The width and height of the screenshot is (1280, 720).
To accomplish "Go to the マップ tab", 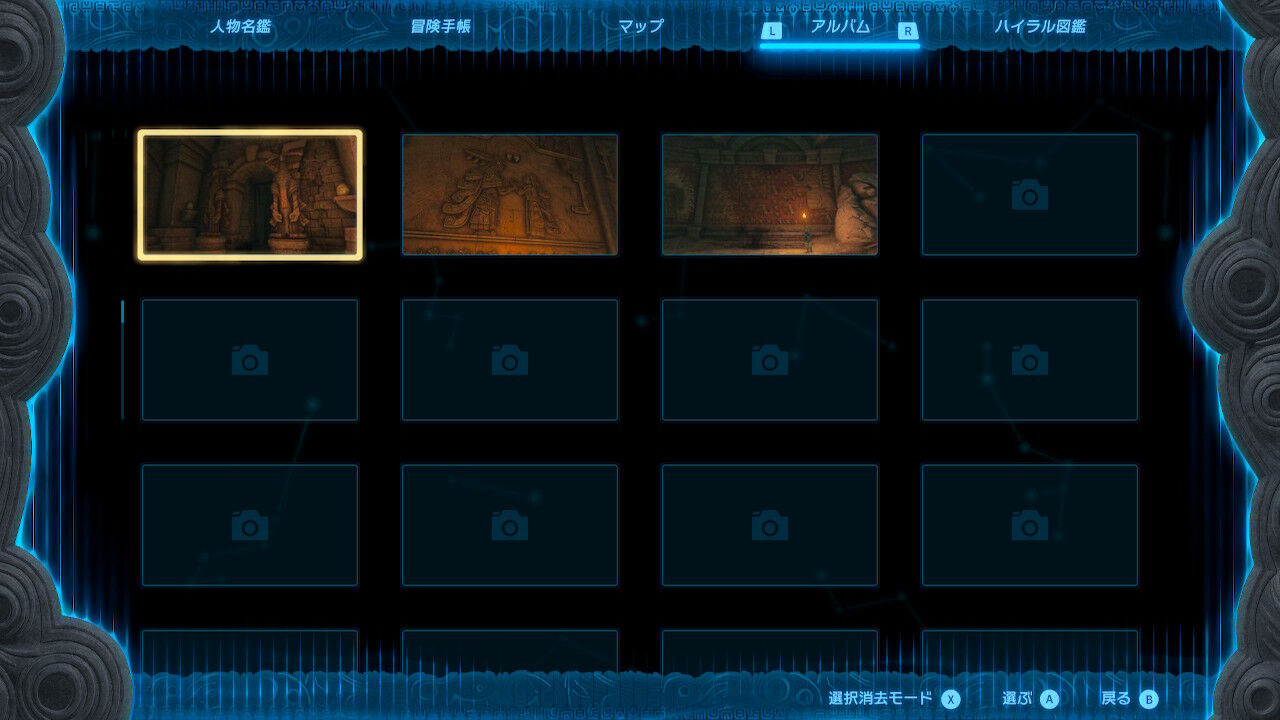I will (x=641, y=26).
